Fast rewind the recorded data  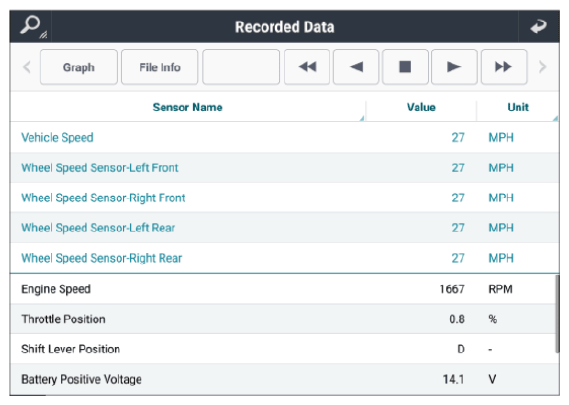pos(307,67)
